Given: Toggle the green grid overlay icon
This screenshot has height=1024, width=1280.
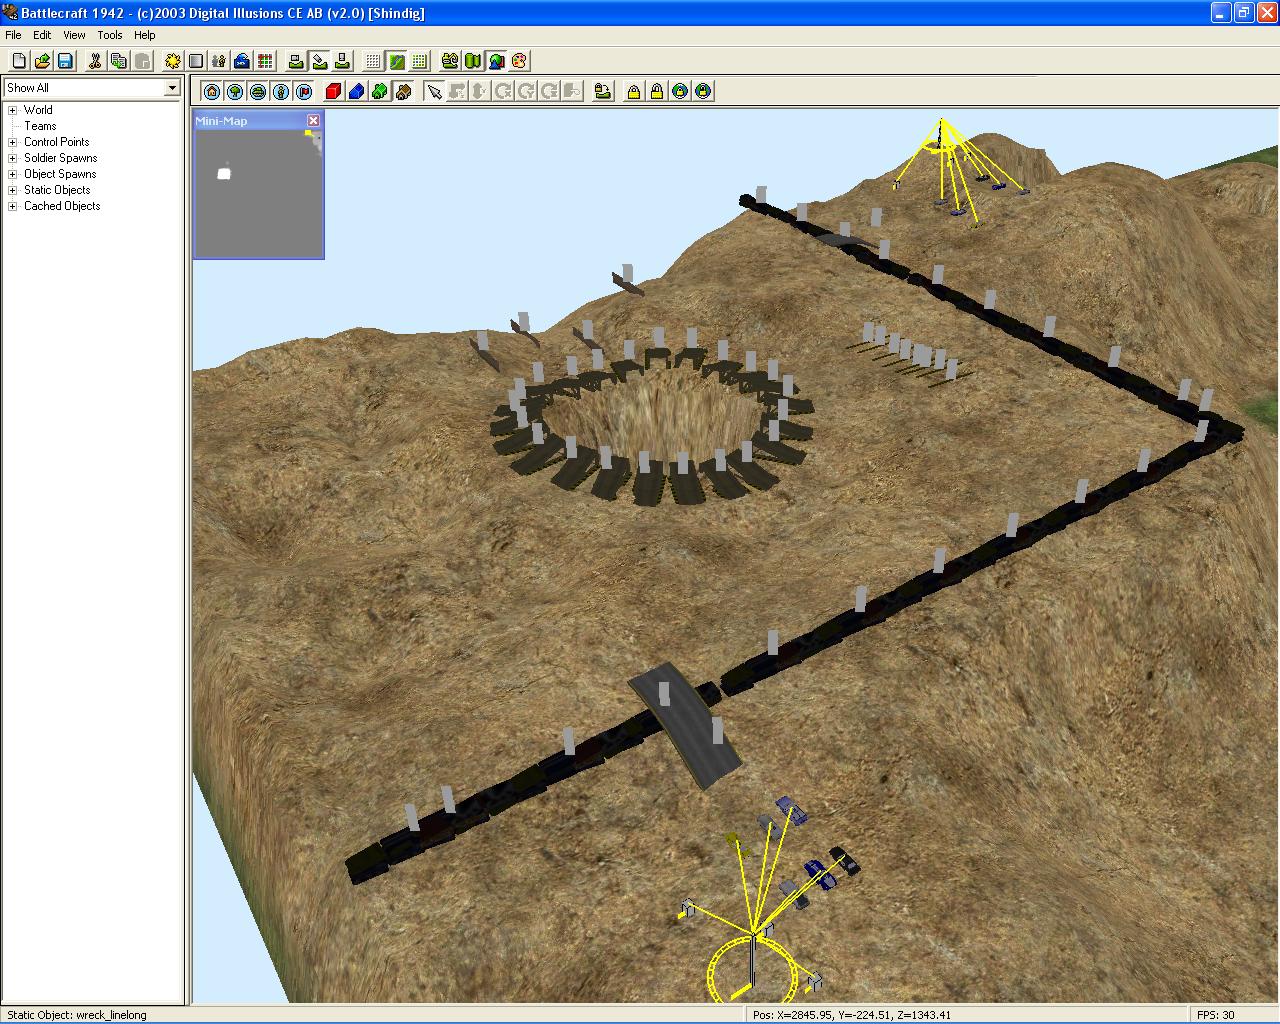Looking at the screenshot, I should pyautogui.click(x=419, y=61).
